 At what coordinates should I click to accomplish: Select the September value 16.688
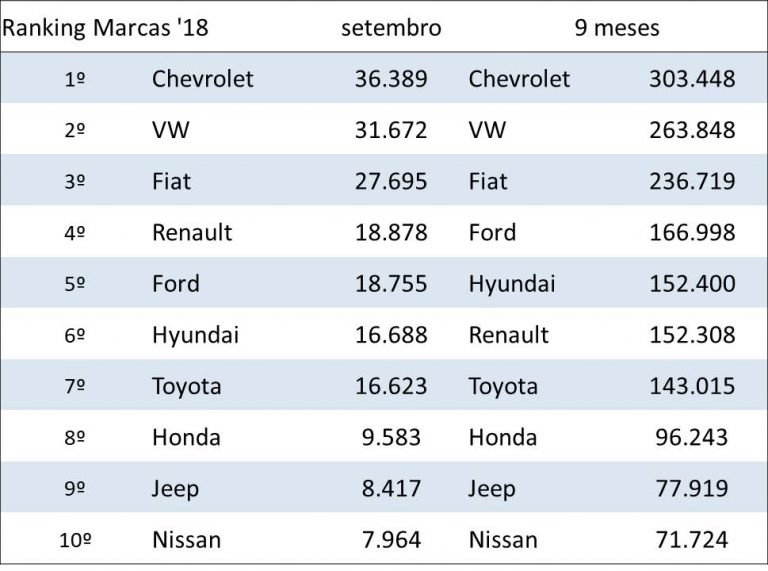[x=391, y=335]
